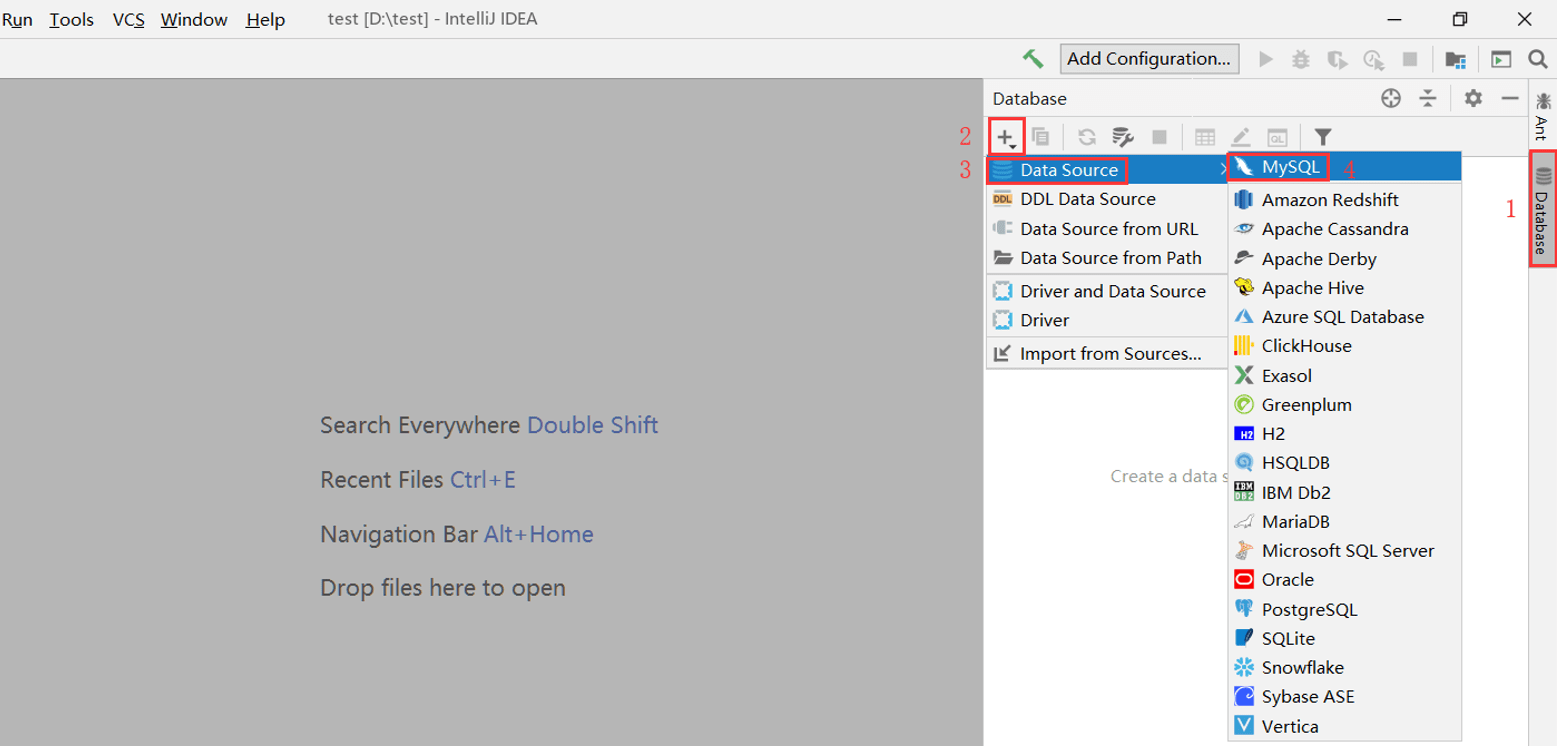Open the VCS menu
The width and height of the screenshot is (1560, 746).
[x=129, y=19]
